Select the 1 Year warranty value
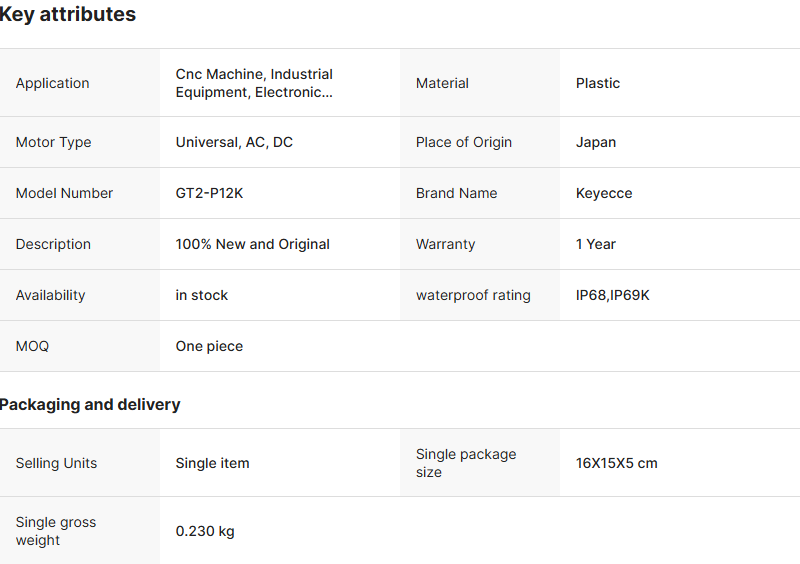The height and width of the screenshot is (564, 800). (596, 244)
